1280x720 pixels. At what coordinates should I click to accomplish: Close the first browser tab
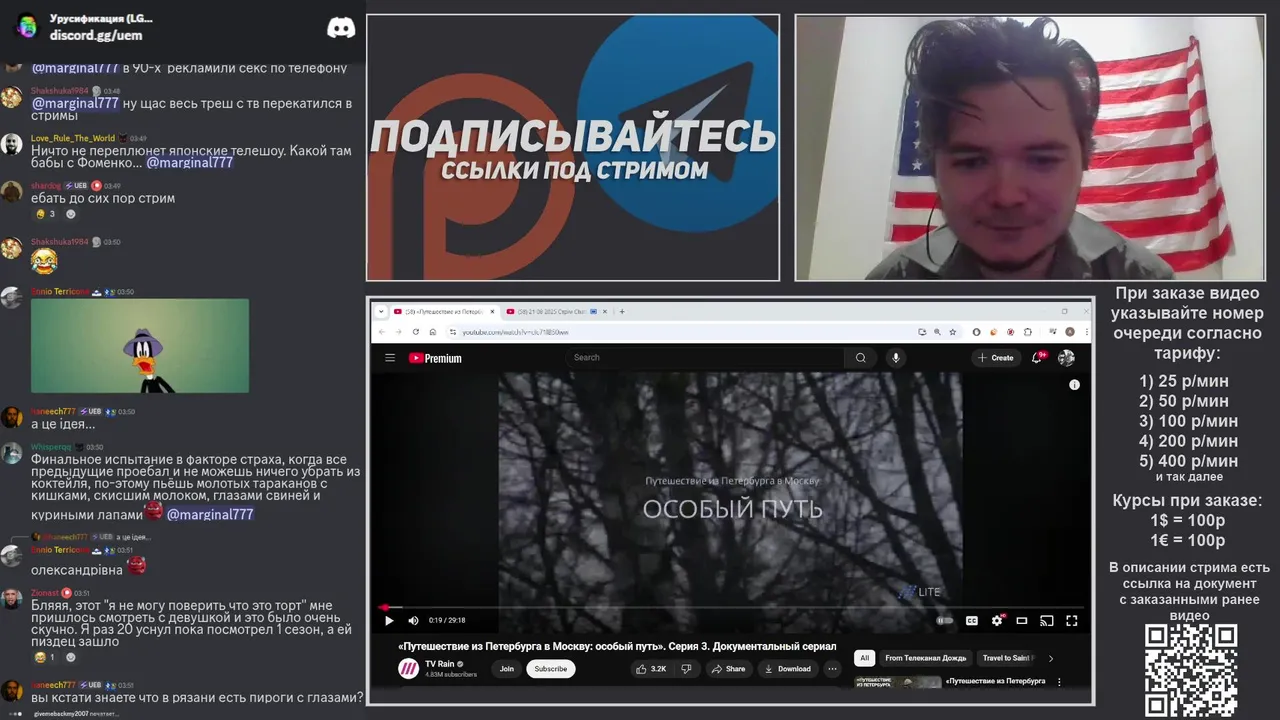[x=492, y=312]
